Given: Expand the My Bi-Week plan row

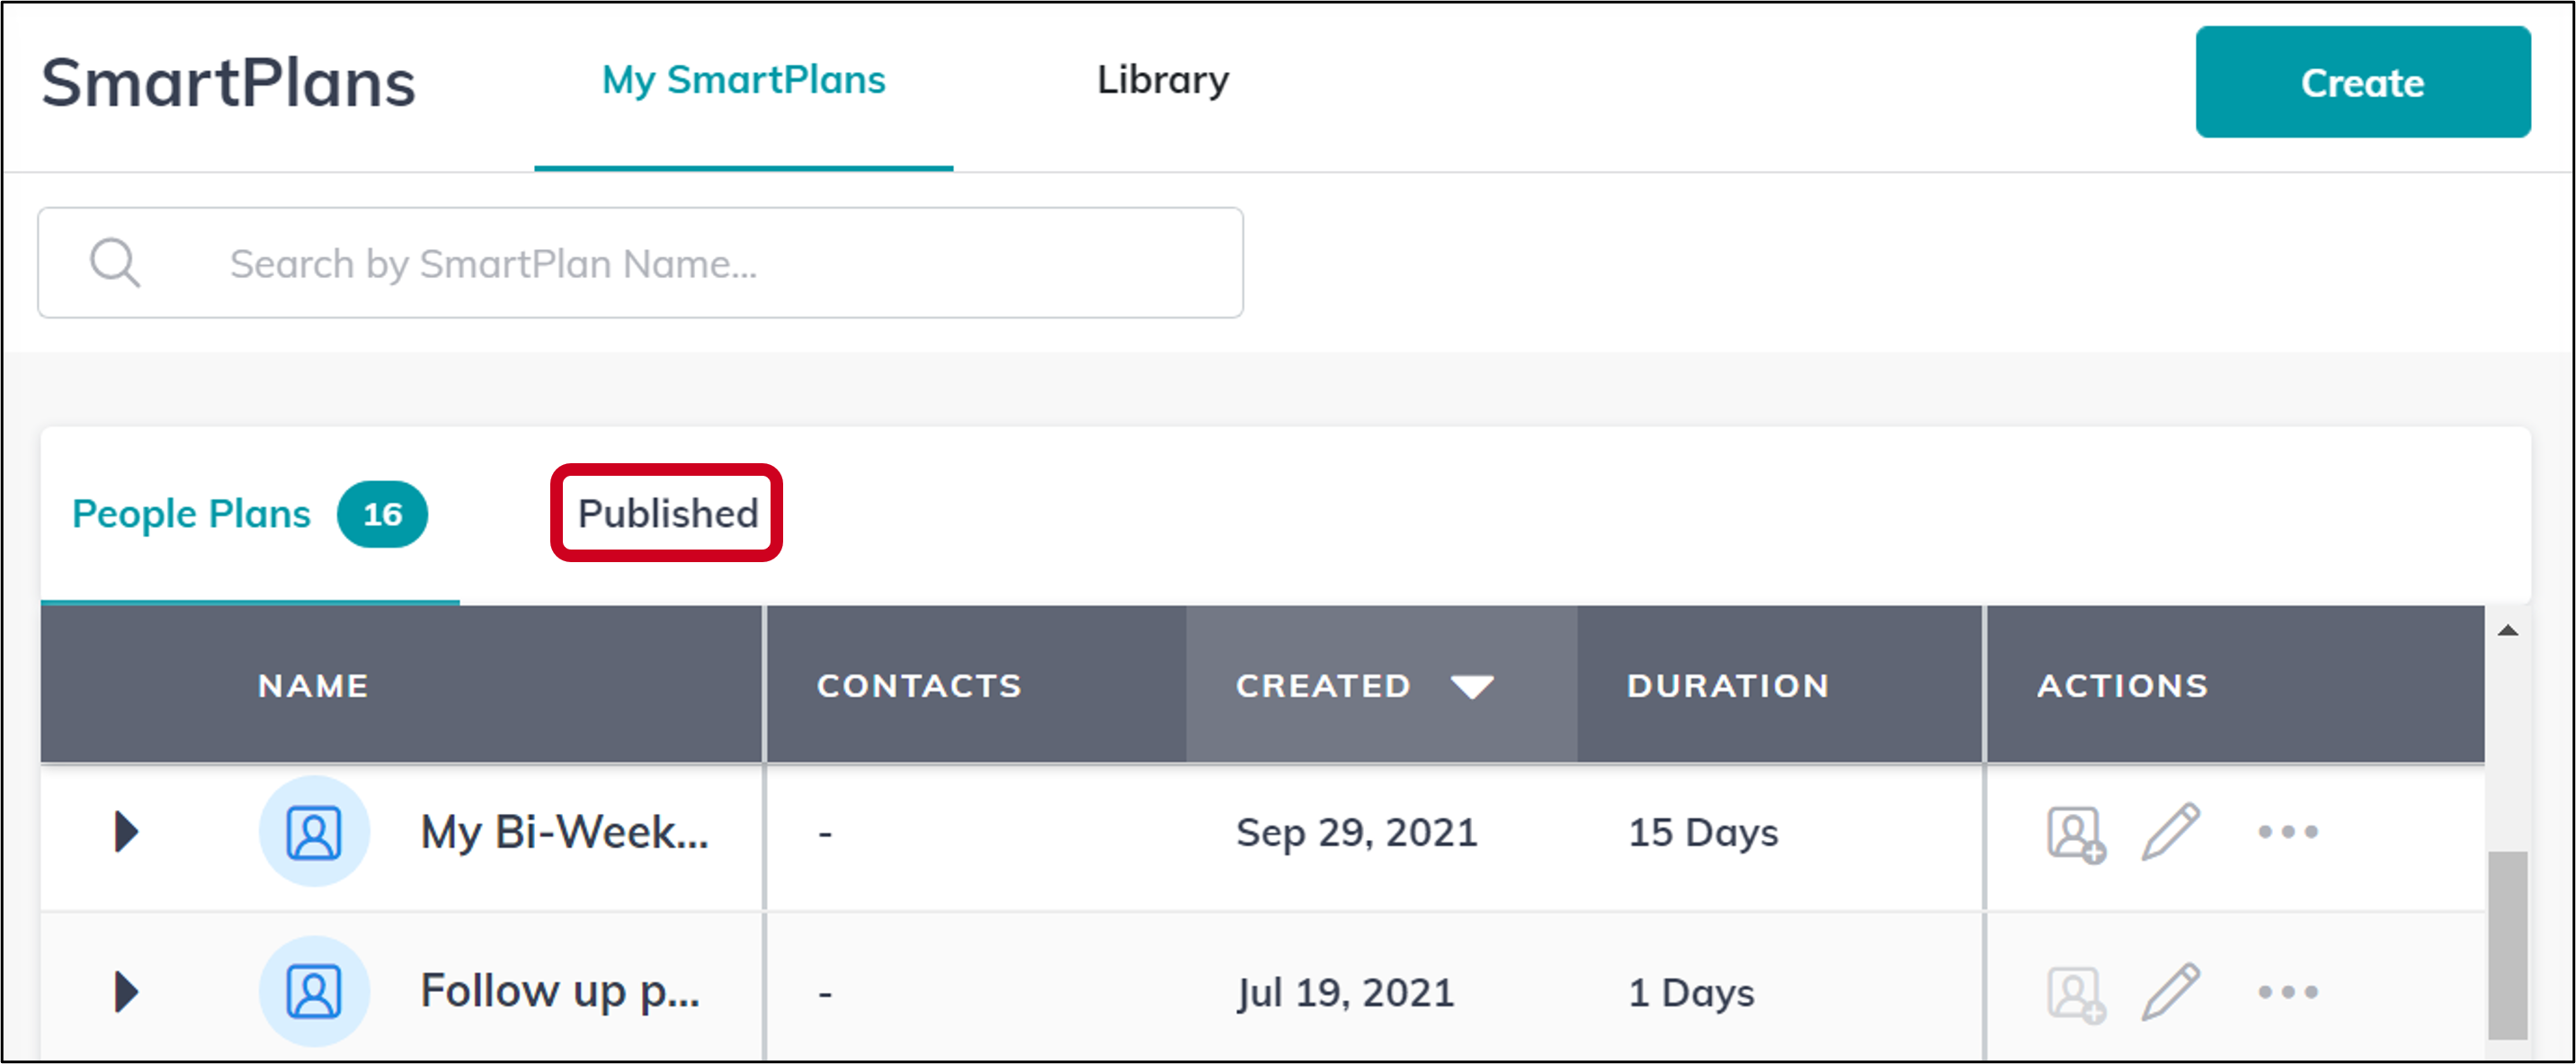Looking at the screenshot, I should tap(124, 830).
